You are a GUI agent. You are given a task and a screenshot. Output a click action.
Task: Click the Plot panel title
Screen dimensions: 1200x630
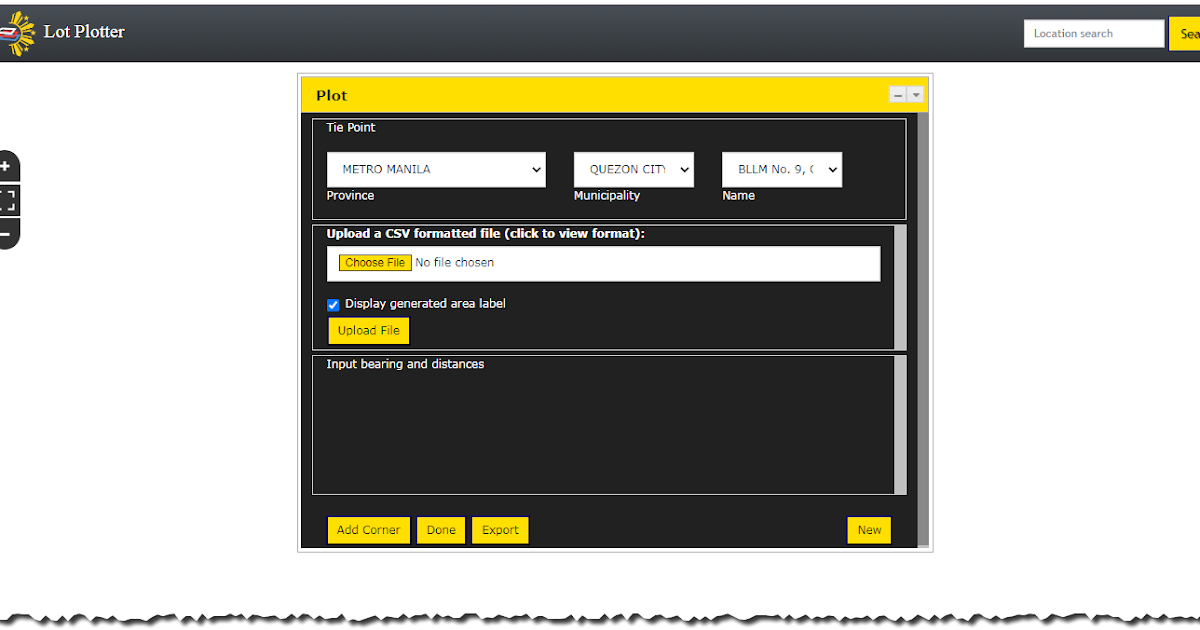(332, 96)
